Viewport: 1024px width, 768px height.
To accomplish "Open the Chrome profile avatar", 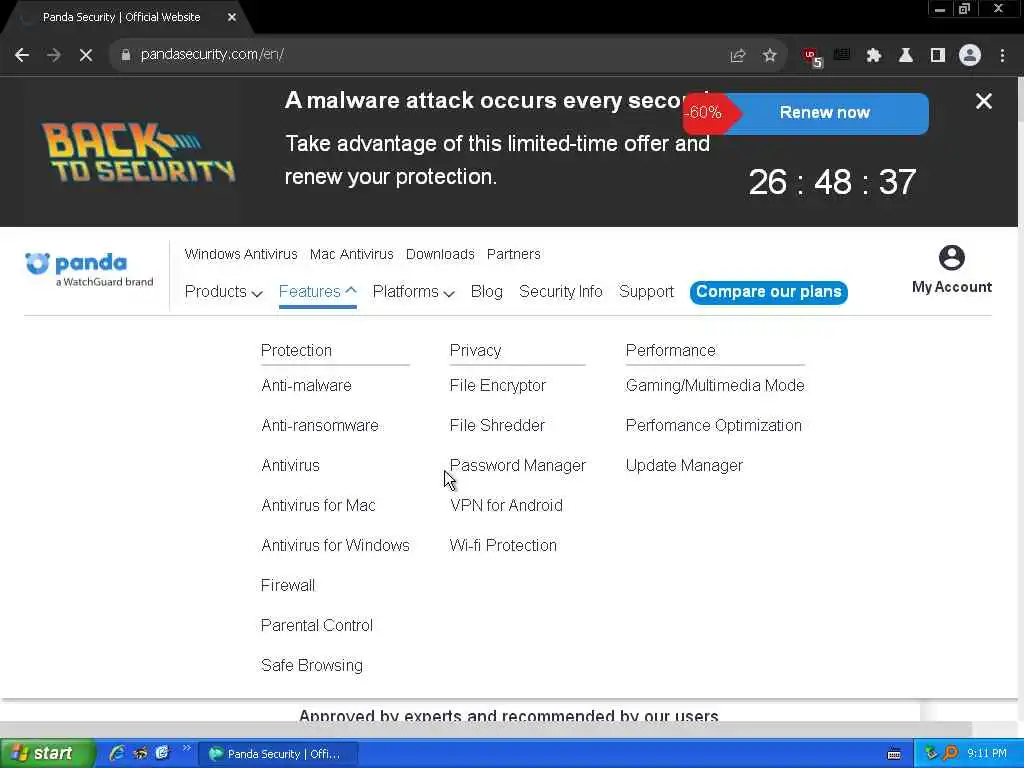I will point(970,56).
